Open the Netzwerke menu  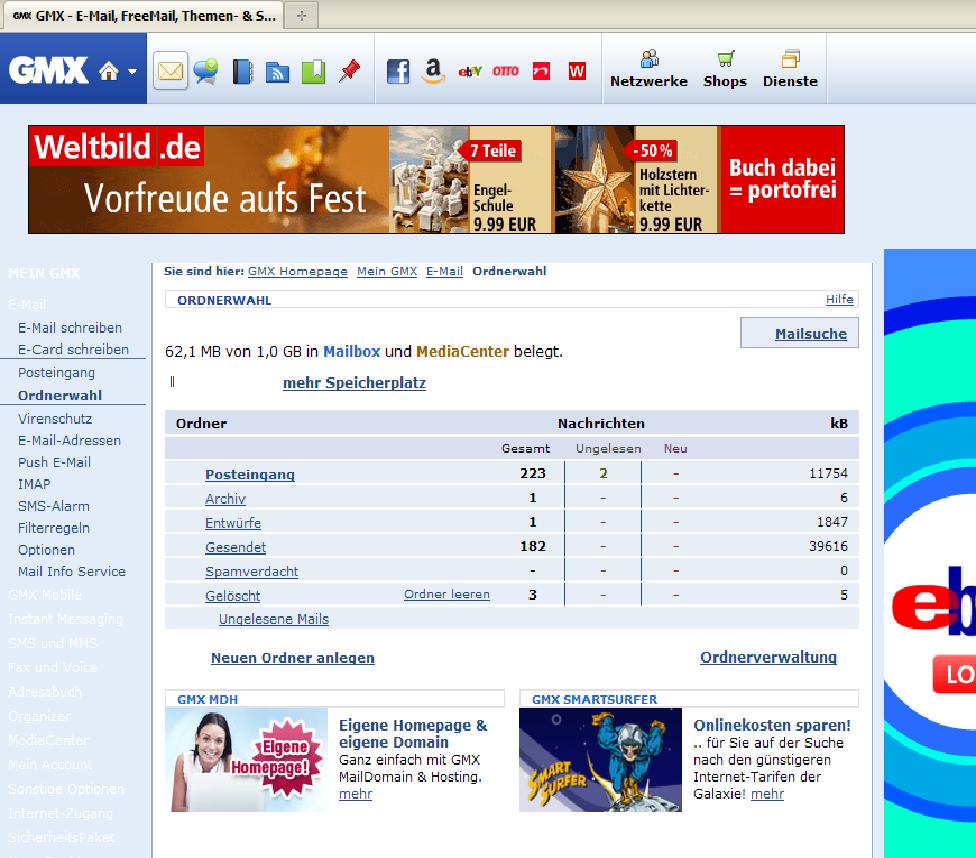[x=649, y=69]
